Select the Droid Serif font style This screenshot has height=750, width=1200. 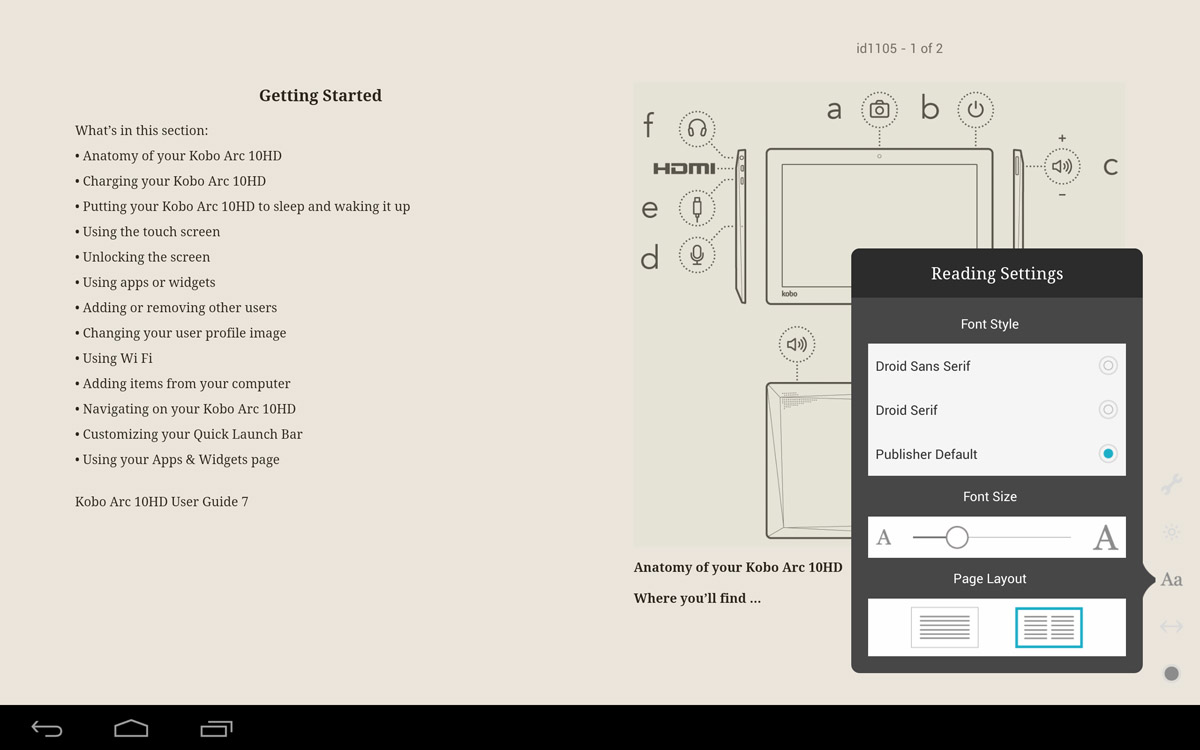[997, 410]
